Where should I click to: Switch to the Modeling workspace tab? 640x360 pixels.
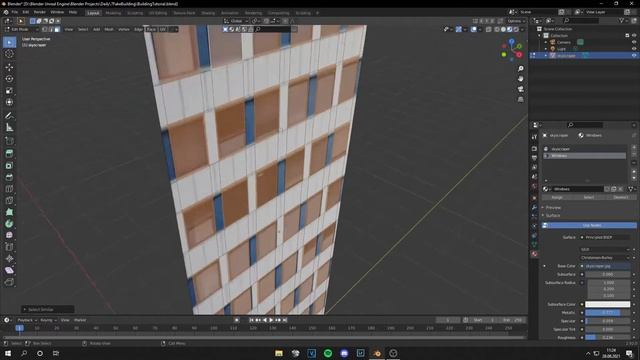coord(113,13)
